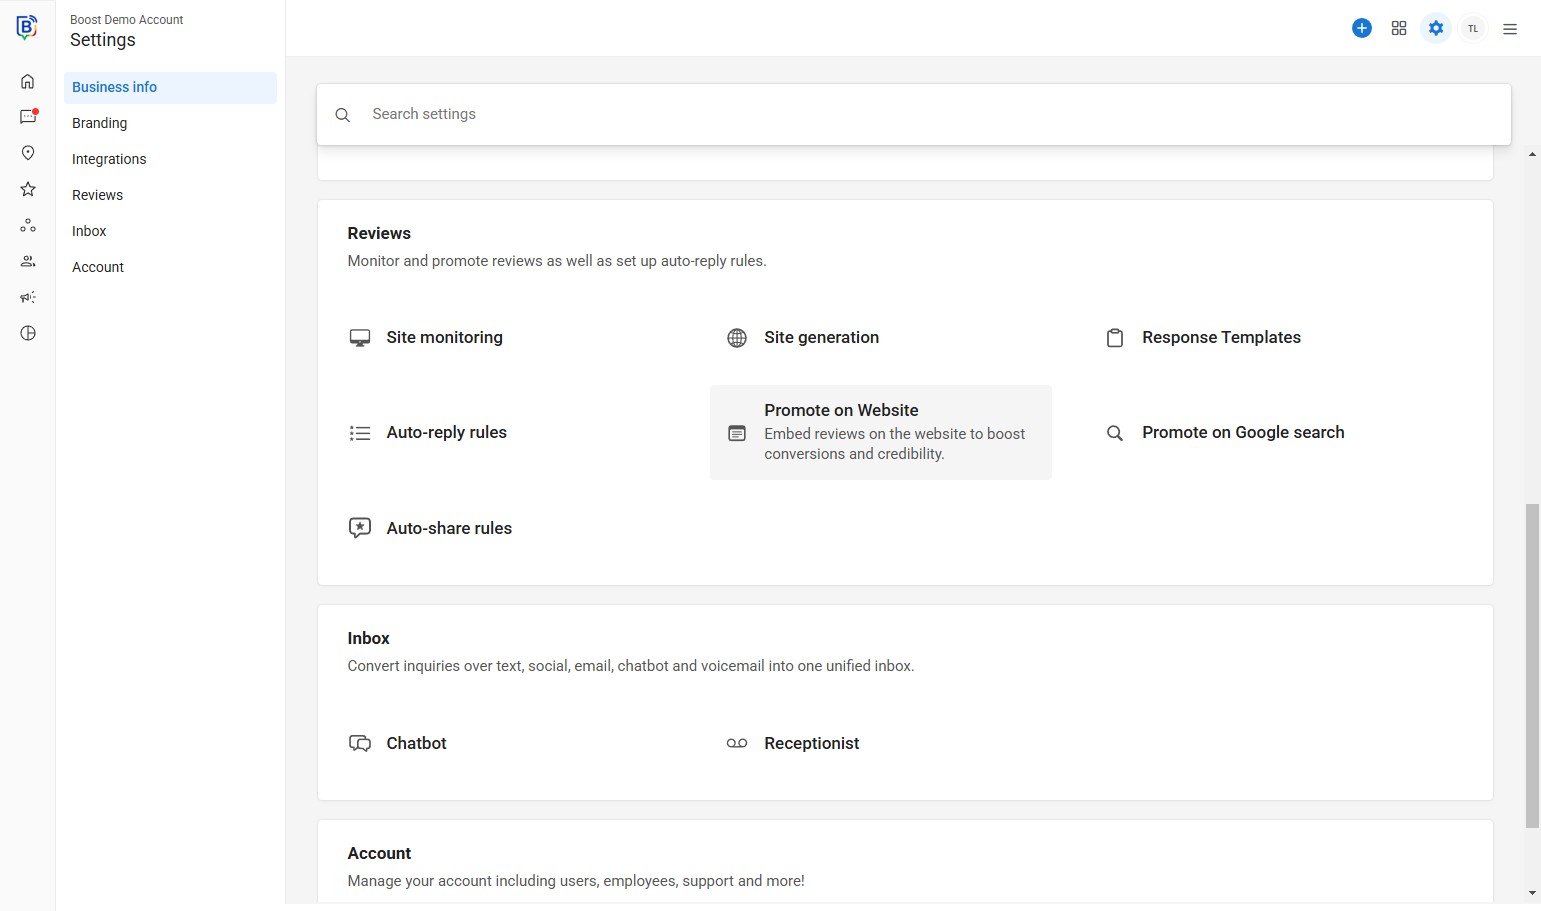
Task: Select Branding in settings menu
Action: coord(100,123)
